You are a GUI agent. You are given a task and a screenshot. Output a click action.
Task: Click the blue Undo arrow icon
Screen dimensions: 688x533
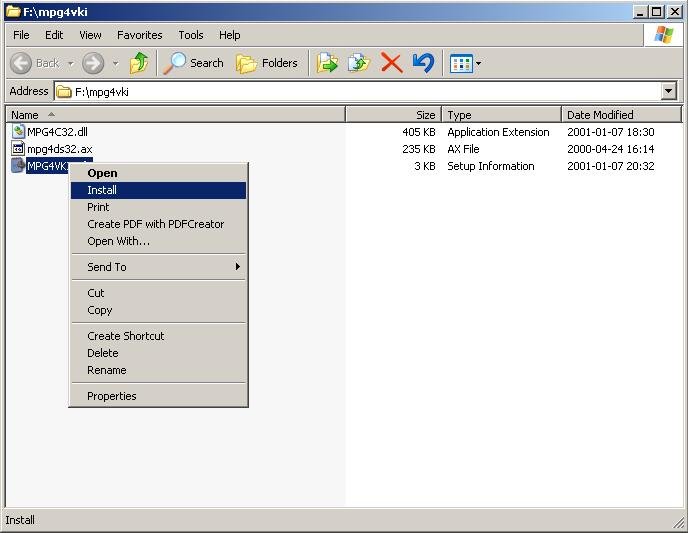(423, 63)
